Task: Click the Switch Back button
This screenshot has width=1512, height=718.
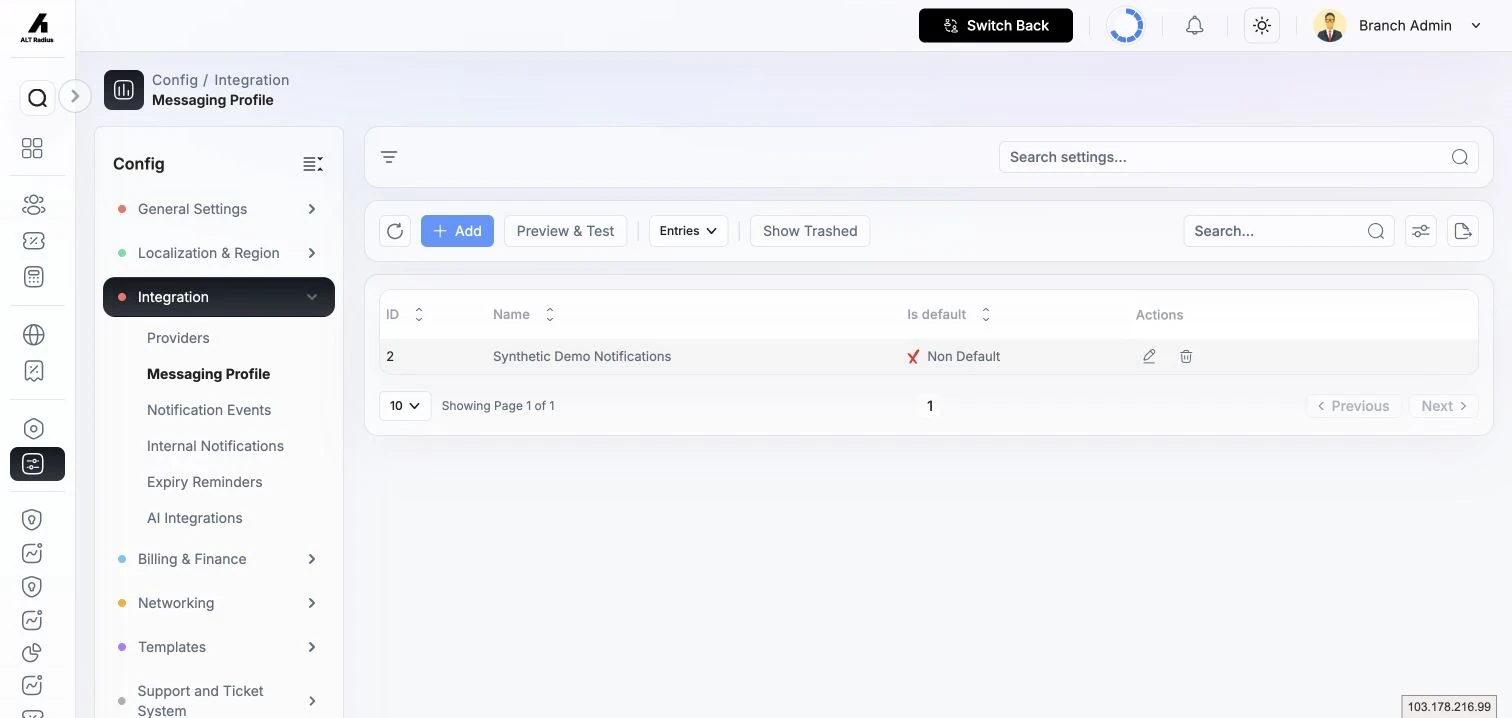Action: point(996,26)
